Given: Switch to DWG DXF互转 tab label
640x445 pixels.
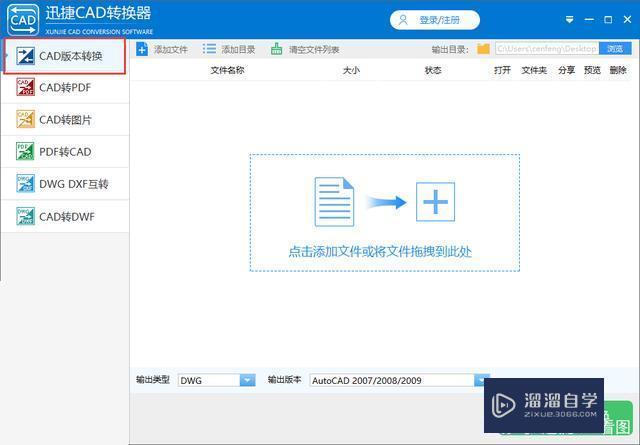Looking at the screenshot, I should point(74,184).
